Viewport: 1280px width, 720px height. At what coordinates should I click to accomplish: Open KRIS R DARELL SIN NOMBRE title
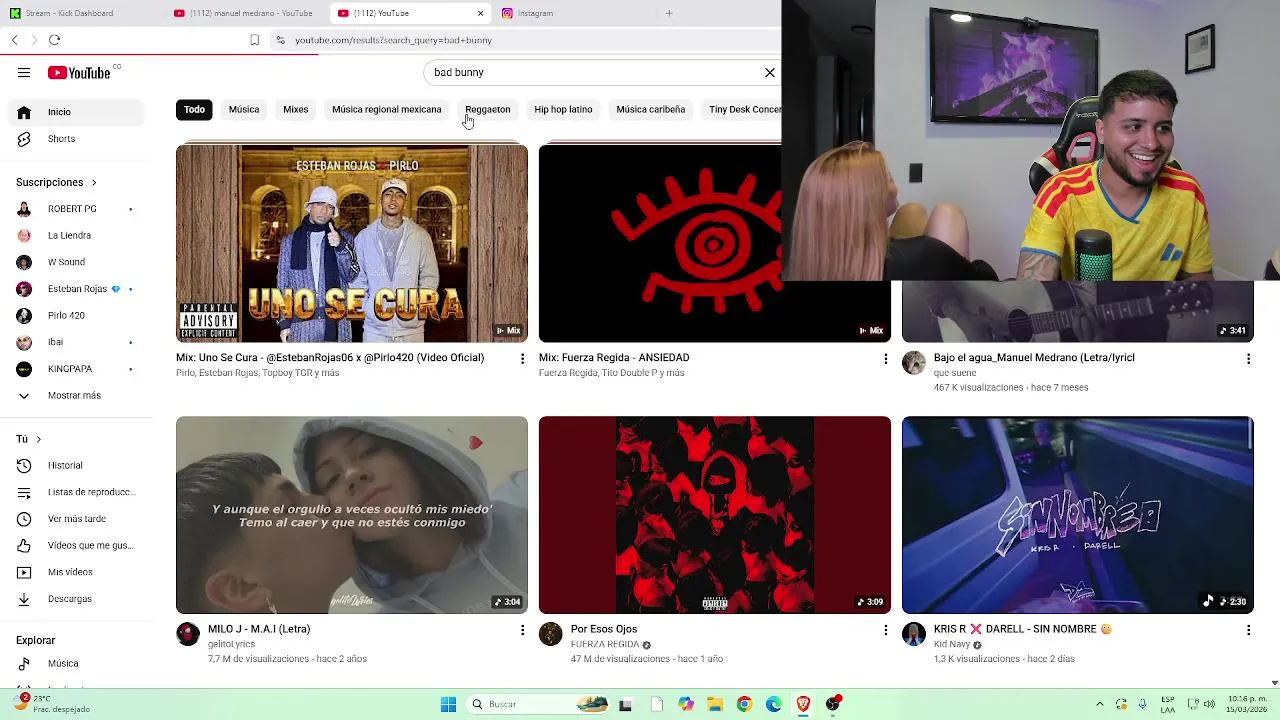1023,629
